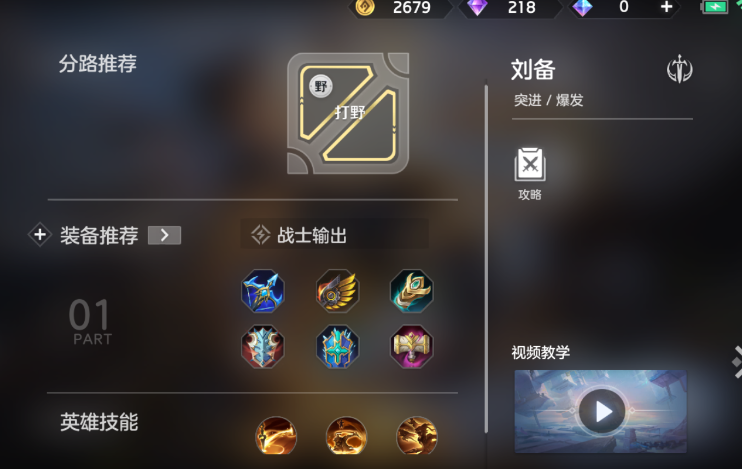The image size is (742, 469).
Task: Tap the second hero skill icon
Action: [346, 435]
